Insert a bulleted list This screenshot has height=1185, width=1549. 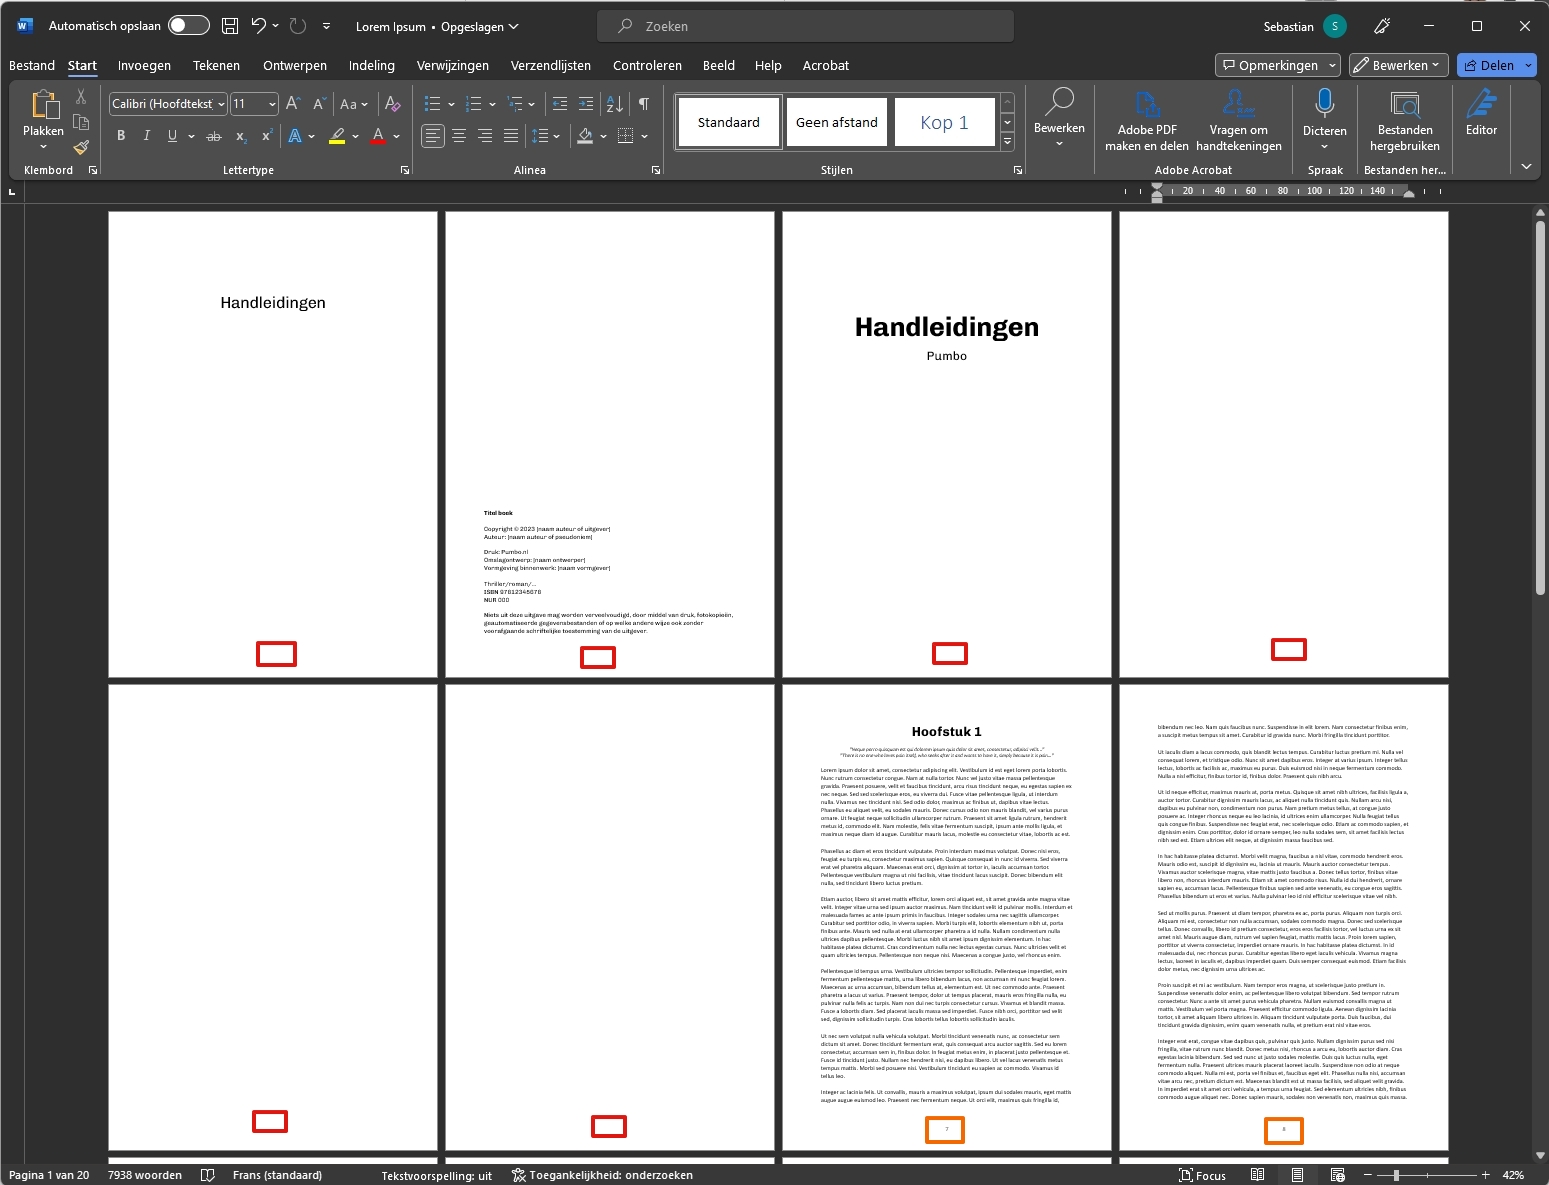(432, 103)
